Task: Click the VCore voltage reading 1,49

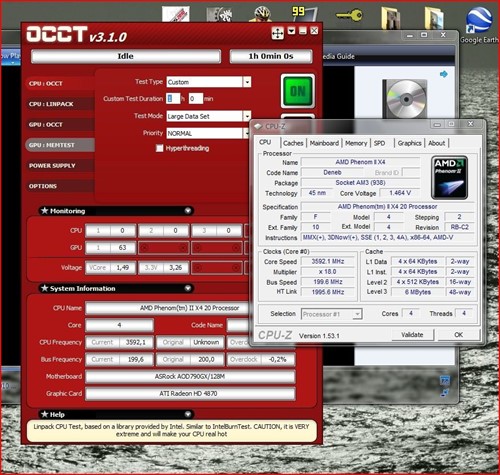Action: 122,268
